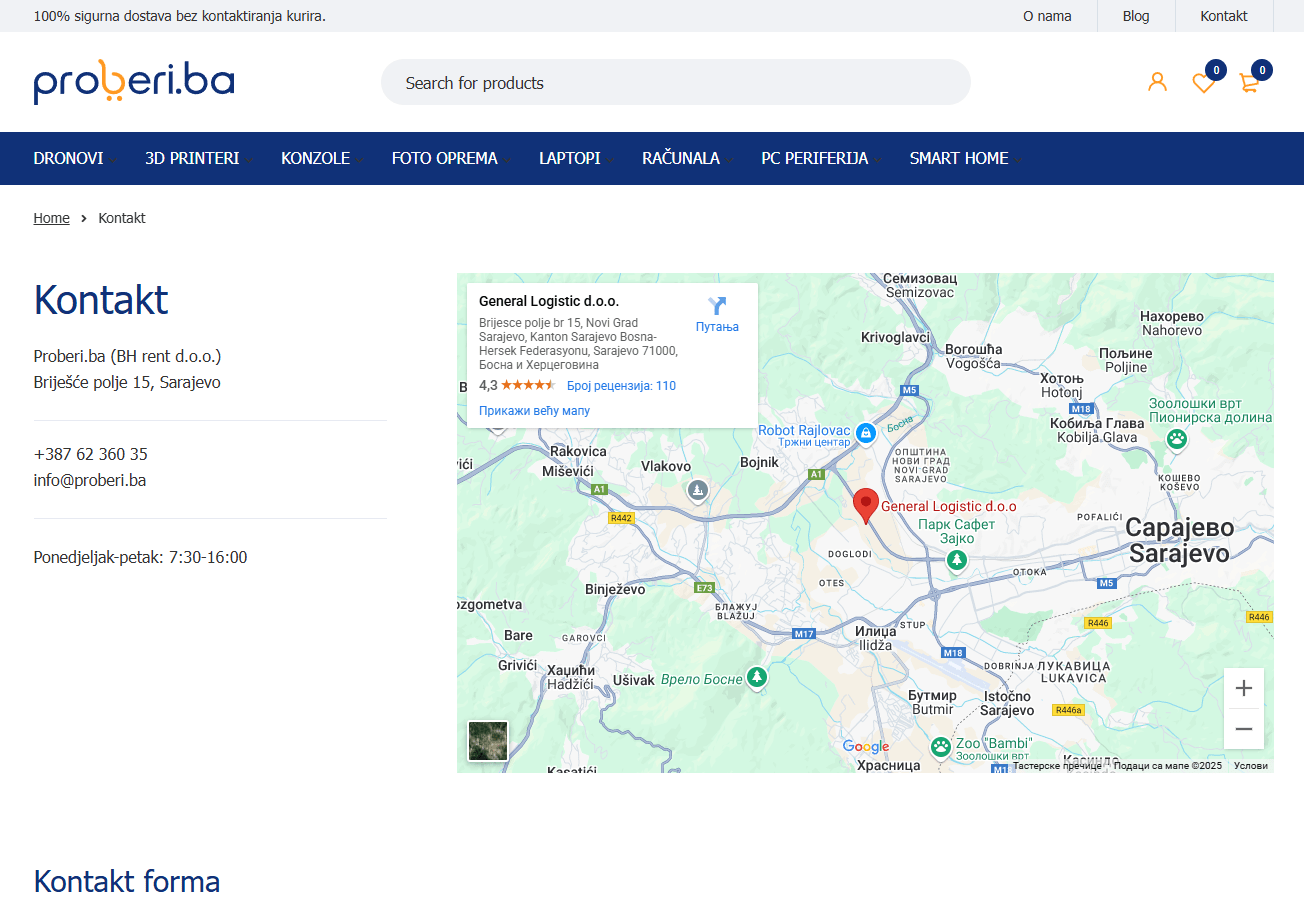Image resolution: width=1304 pixels, height=917 pixels.
Task: Click the Врело Босне park marker
Action: tap(758, 678)
